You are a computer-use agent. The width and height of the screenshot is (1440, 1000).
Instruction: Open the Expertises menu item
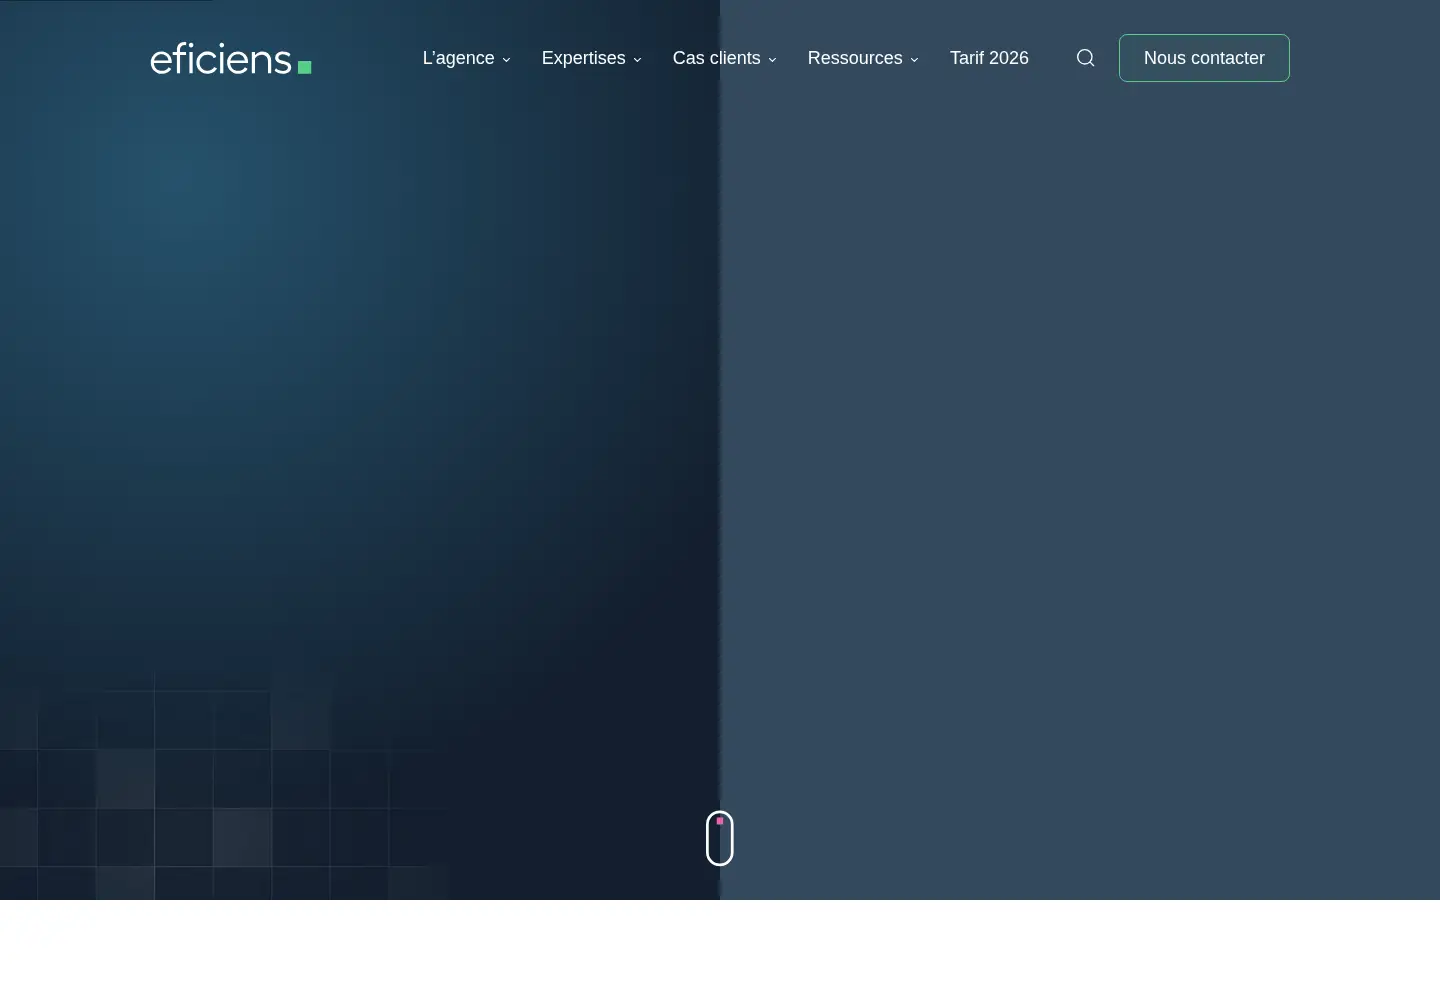coord(584,58)
